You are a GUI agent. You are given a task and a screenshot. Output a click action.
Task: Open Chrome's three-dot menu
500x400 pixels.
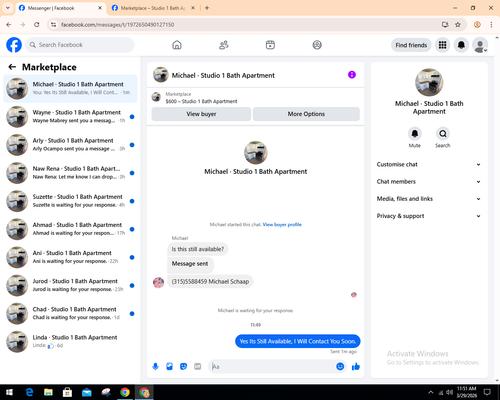tap(491, 25)
